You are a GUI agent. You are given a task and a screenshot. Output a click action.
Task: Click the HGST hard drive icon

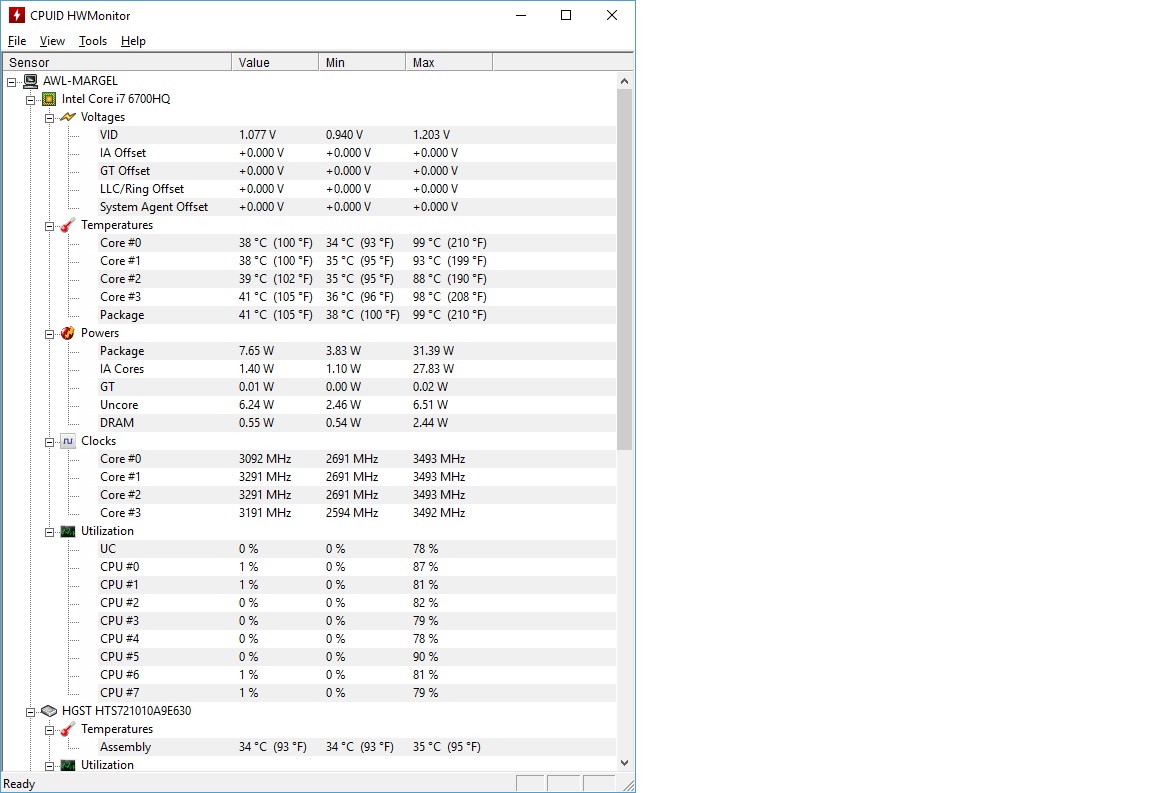click(49, 711)
